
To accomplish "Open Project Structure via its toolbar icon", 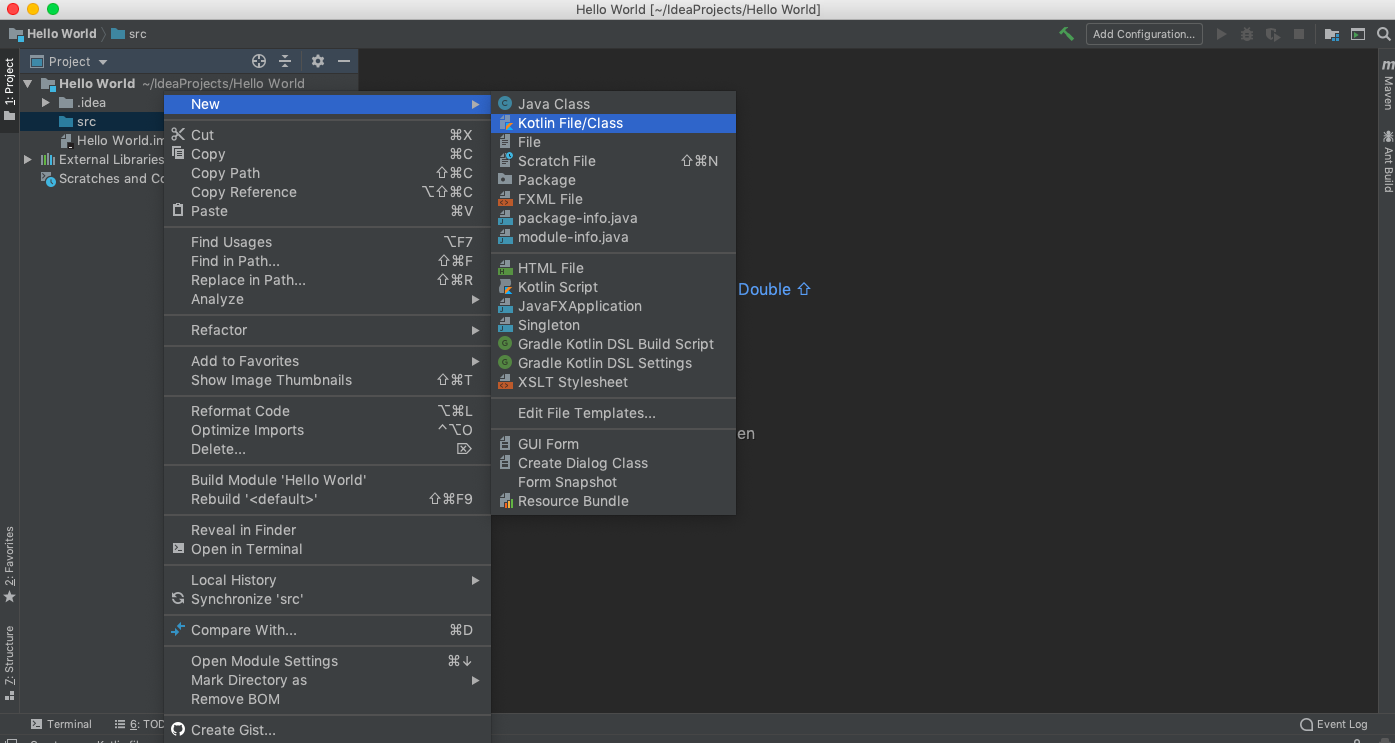I will point(1332,34).
